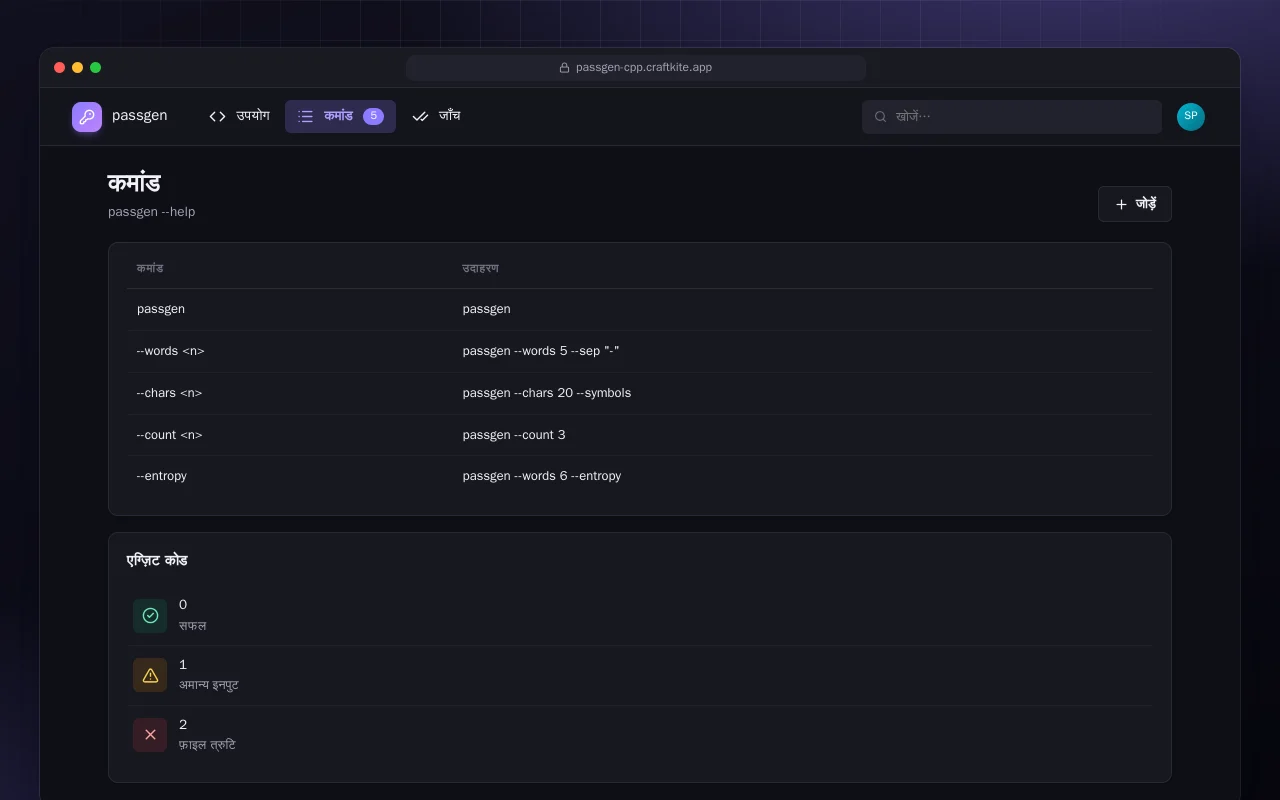
Task: Select the --entropy command cell
Action: point(162,476)
